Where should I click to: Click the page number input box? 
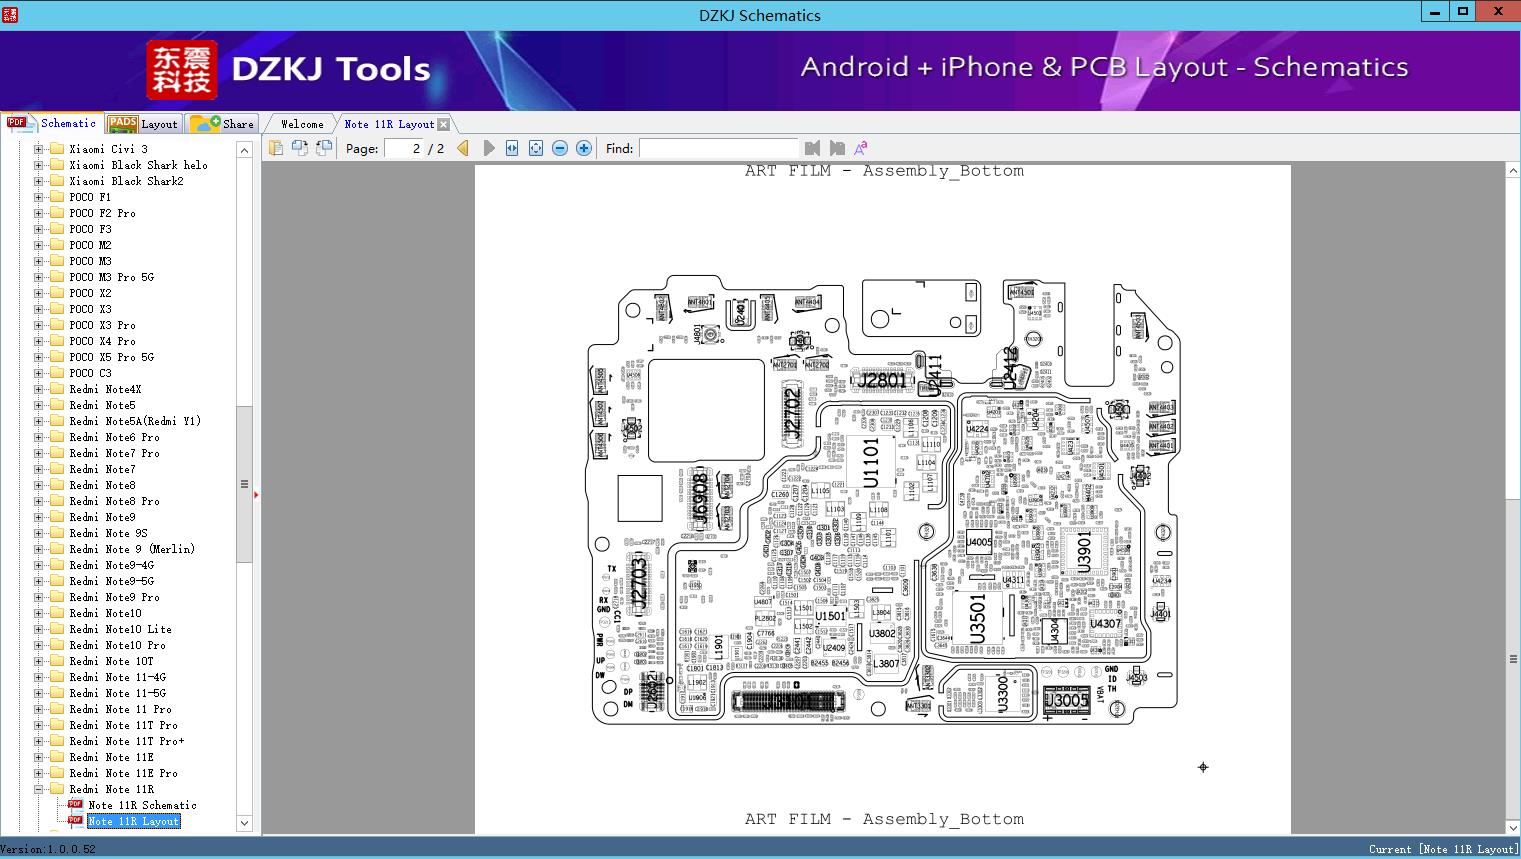pos(404,148)
